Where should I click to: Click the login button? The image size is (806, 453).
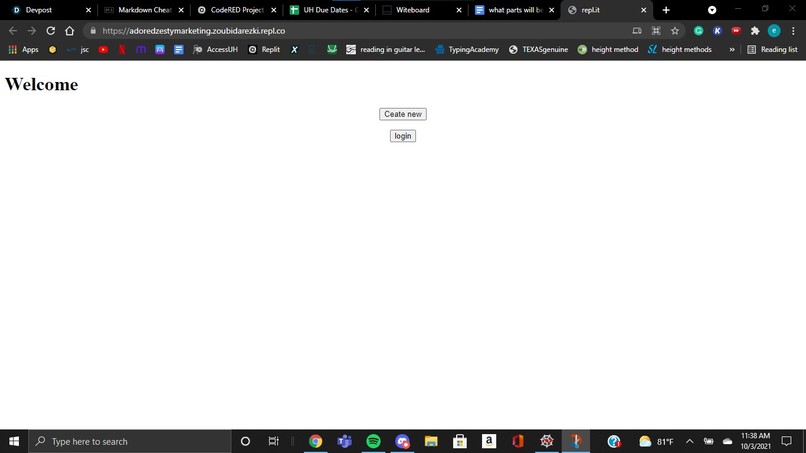point(402,136)
